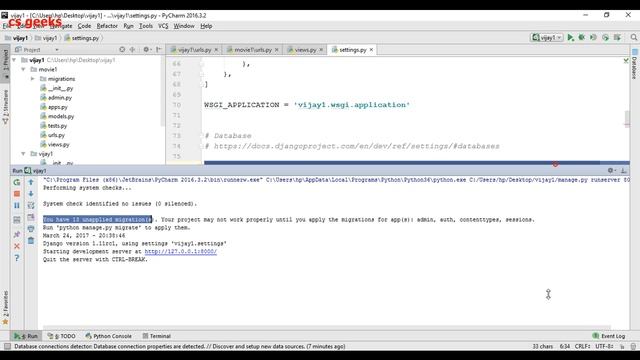Print the console output
This screenshot has width=640, height=360.
point(31,229)
